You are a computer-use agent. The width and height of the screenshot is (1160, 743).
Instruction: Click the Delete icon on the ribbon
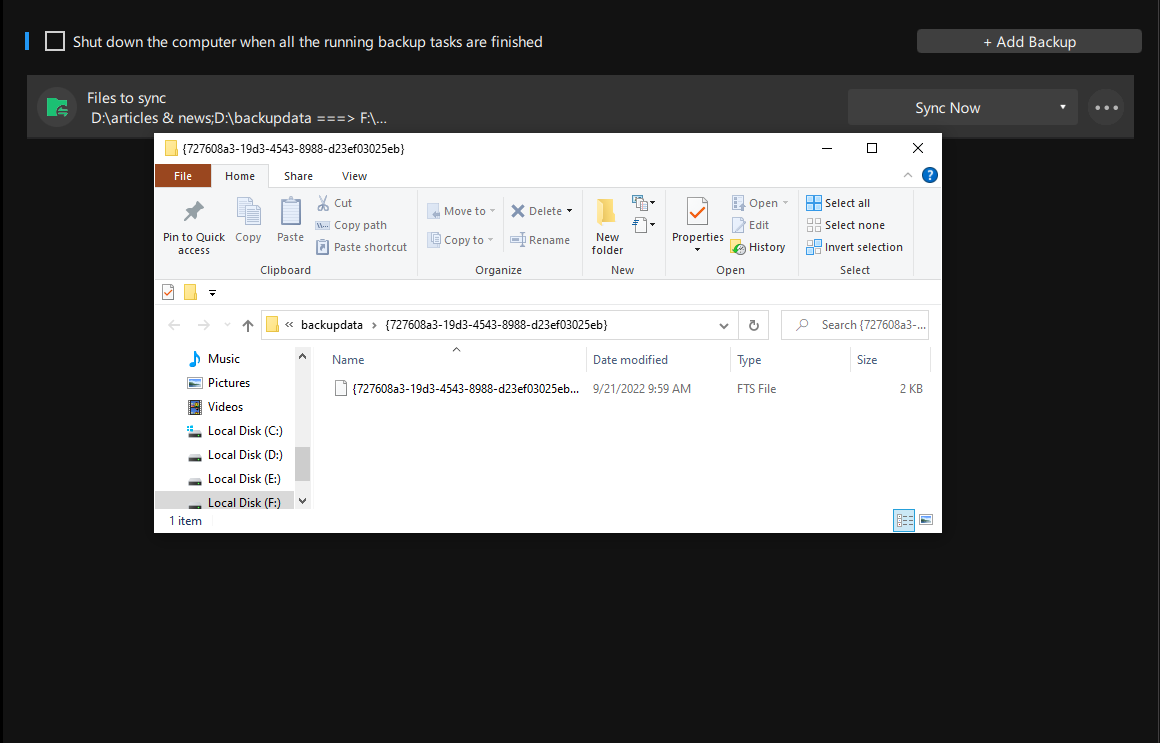point(537,210)
